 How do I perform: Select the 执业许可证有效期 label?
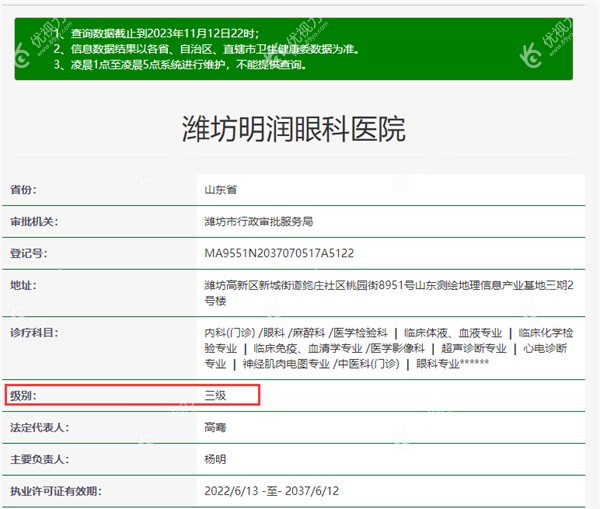[x=55, y=491]
